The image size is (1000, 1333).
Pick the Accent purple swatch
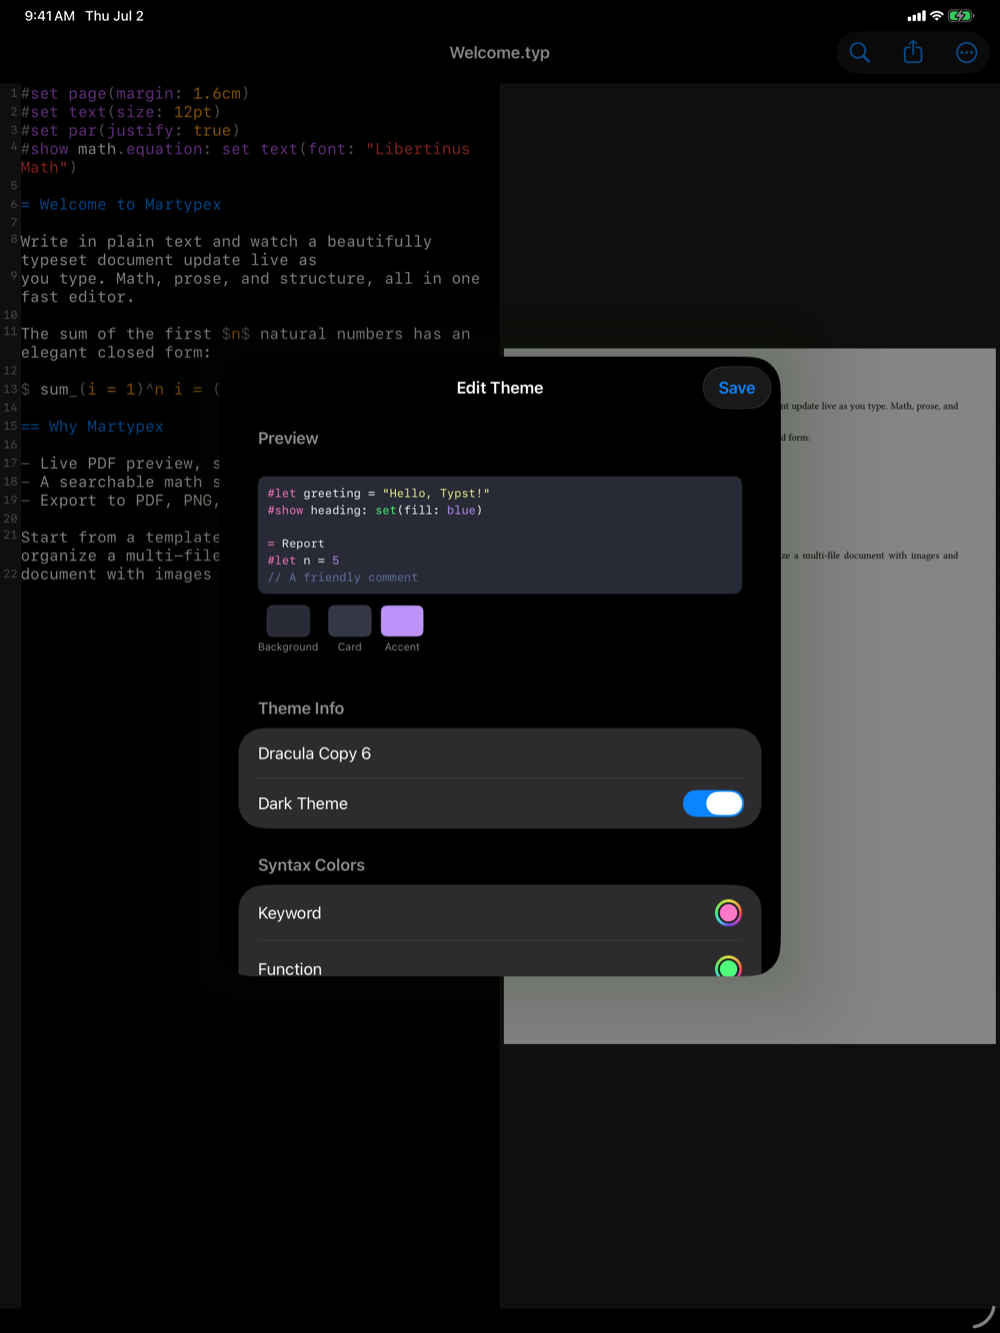[402, 621]
